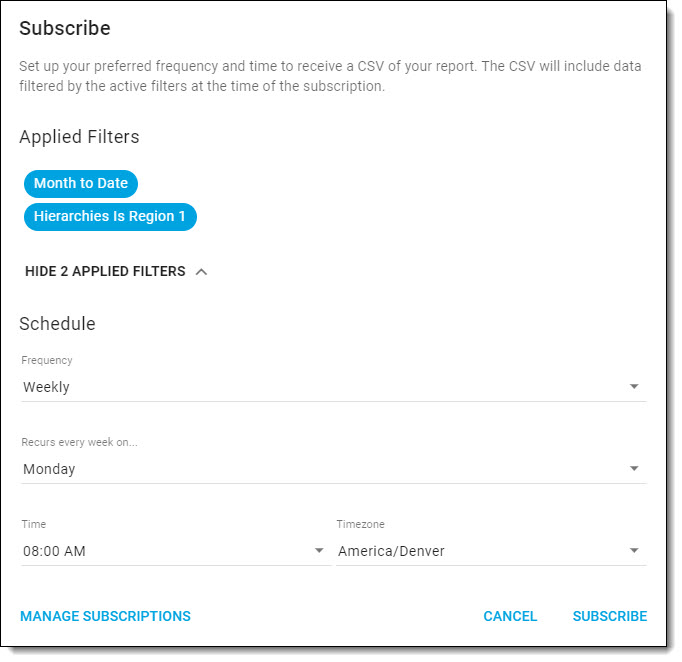Click the Frequency field's dropdown arrow

(x=634, y=387)
